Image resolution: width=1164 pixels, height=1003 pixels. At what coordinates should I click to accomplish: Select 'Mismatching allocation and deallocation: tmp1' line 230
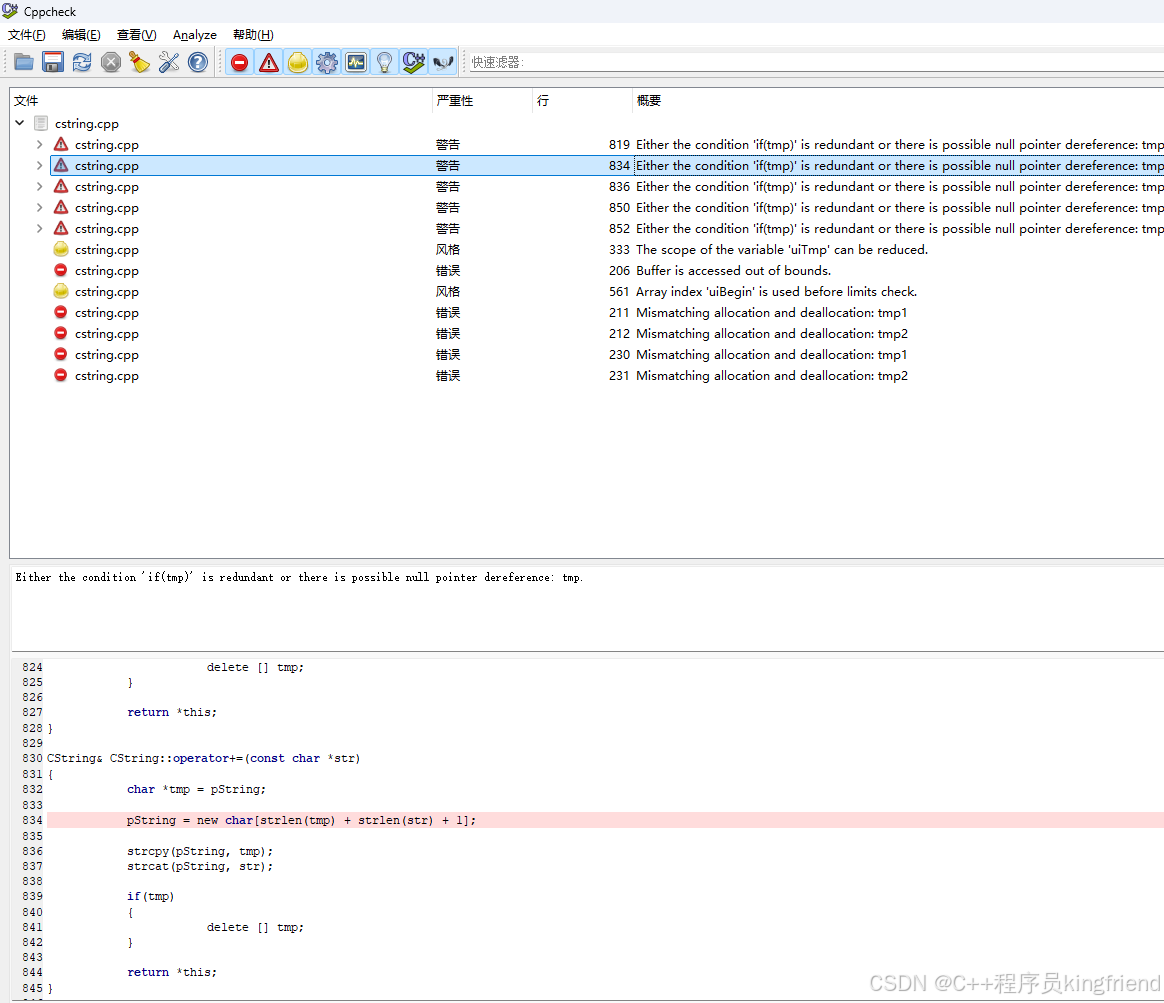[x=771, y=355]
